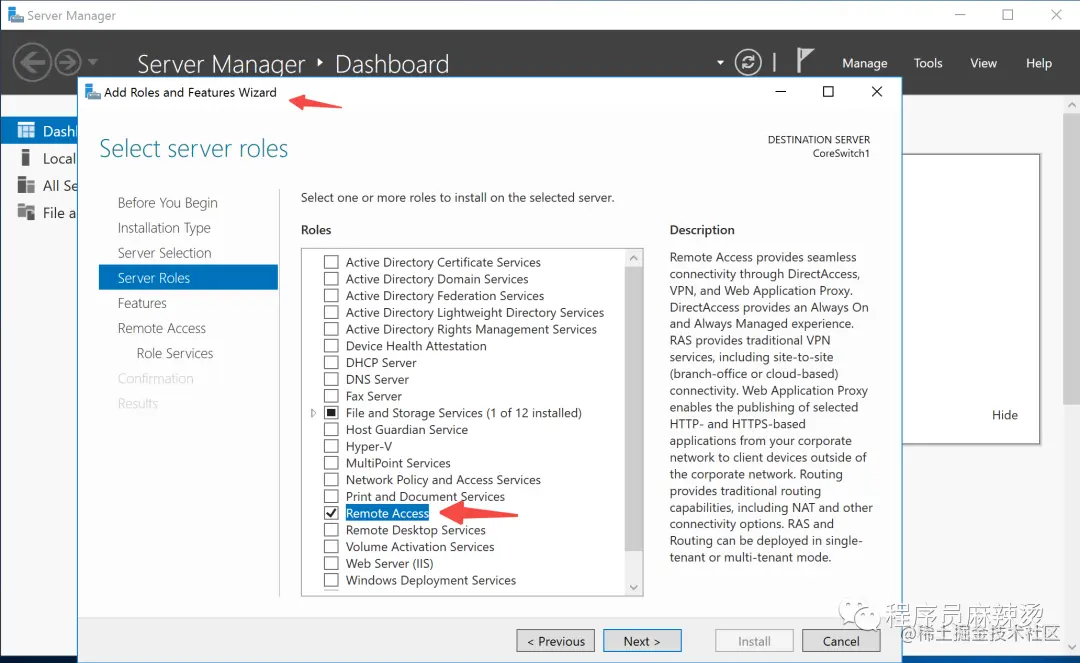Go to the Installation Type step
The width and height of the screenshot is (1080, 663).
[164, 228]
